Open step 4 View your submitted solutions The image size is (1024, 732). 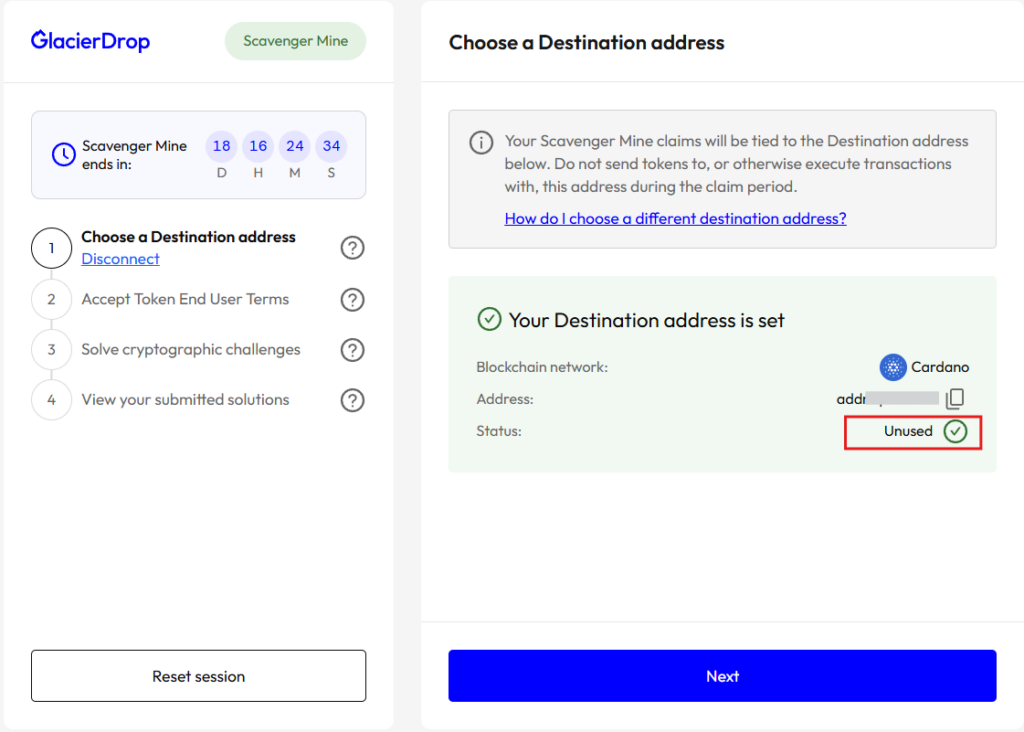(185, 400)
